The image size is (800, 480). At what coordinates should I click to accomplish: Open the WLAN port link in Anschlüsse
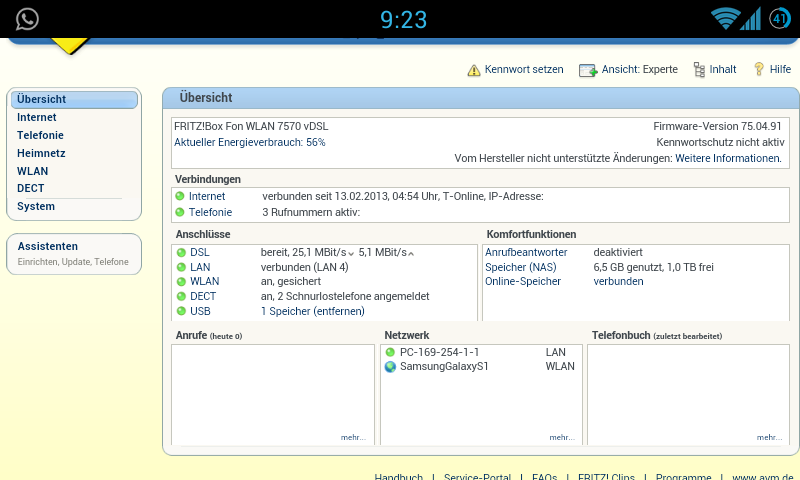tap(205, 281)
